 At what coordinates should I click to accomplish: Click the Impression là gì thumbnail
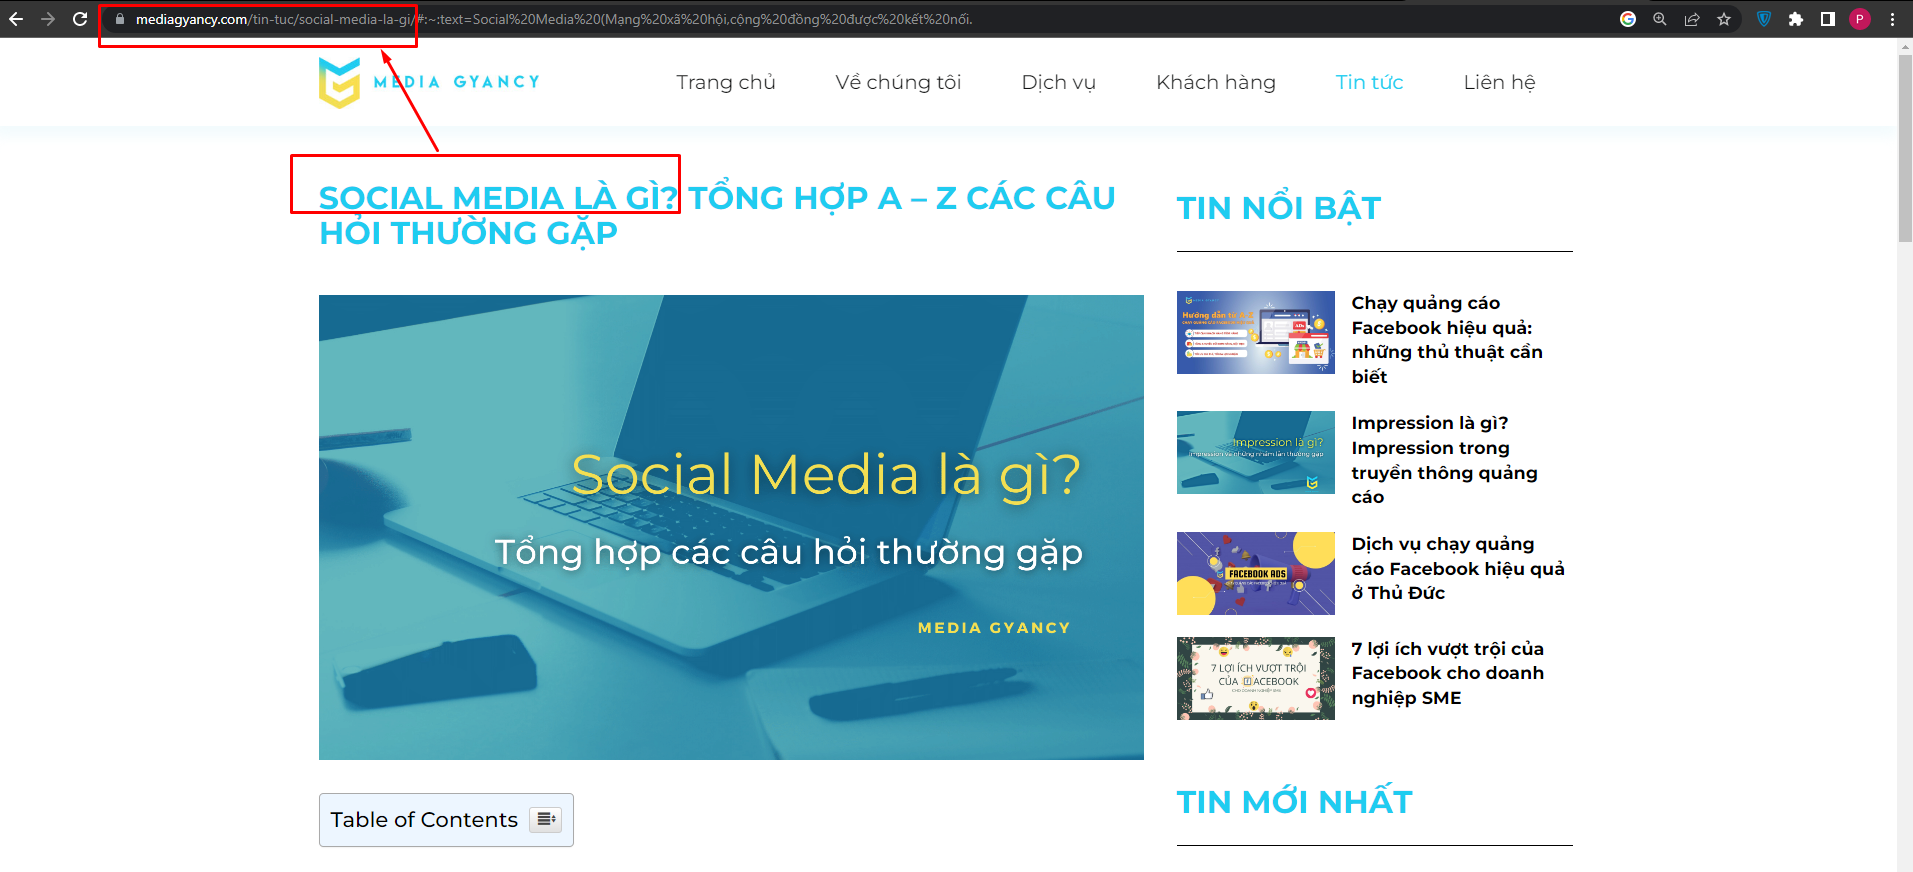(x=1256, y=452)
